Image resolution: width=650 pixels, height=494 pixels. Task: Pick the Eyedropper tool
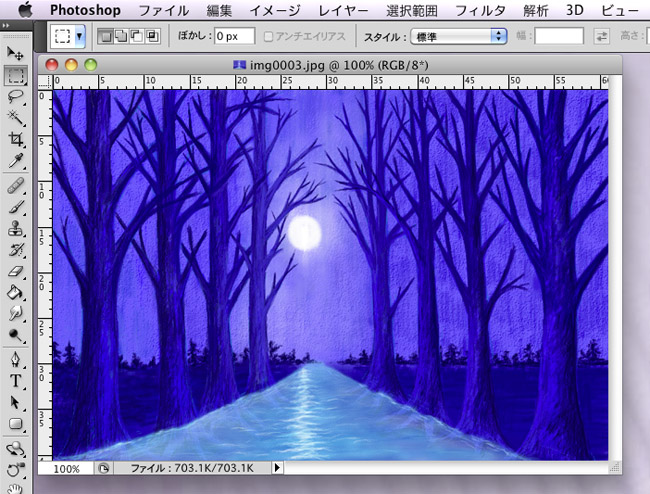coord(16,162)
